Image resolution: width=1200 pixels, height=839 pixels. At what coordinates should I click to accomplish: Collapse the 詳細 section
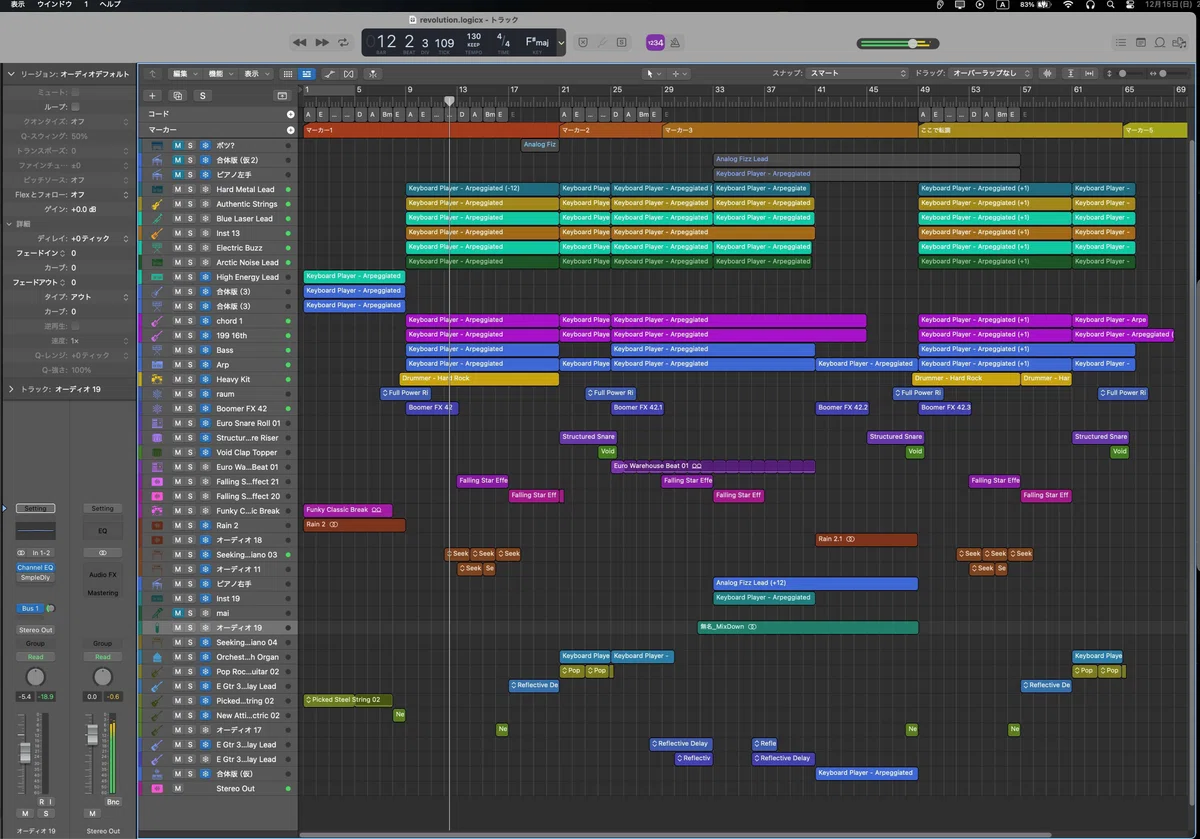click(11, 224)
